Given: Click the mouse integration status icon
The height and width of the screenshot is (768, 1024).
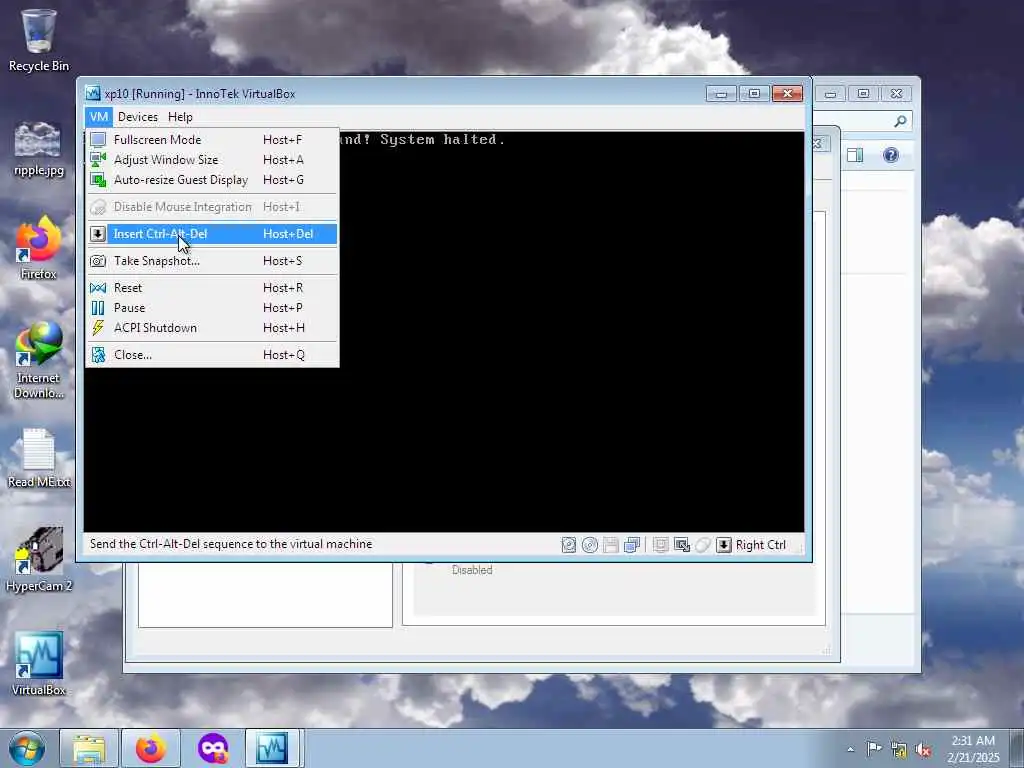Looking at the screenshot, I should point(703,545).
